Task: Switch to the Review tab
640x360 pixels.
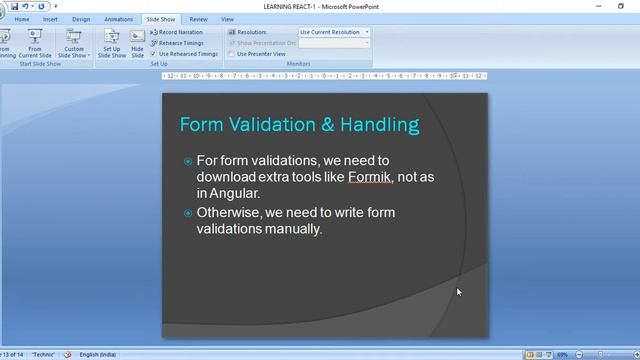Action: pos(198,19)
